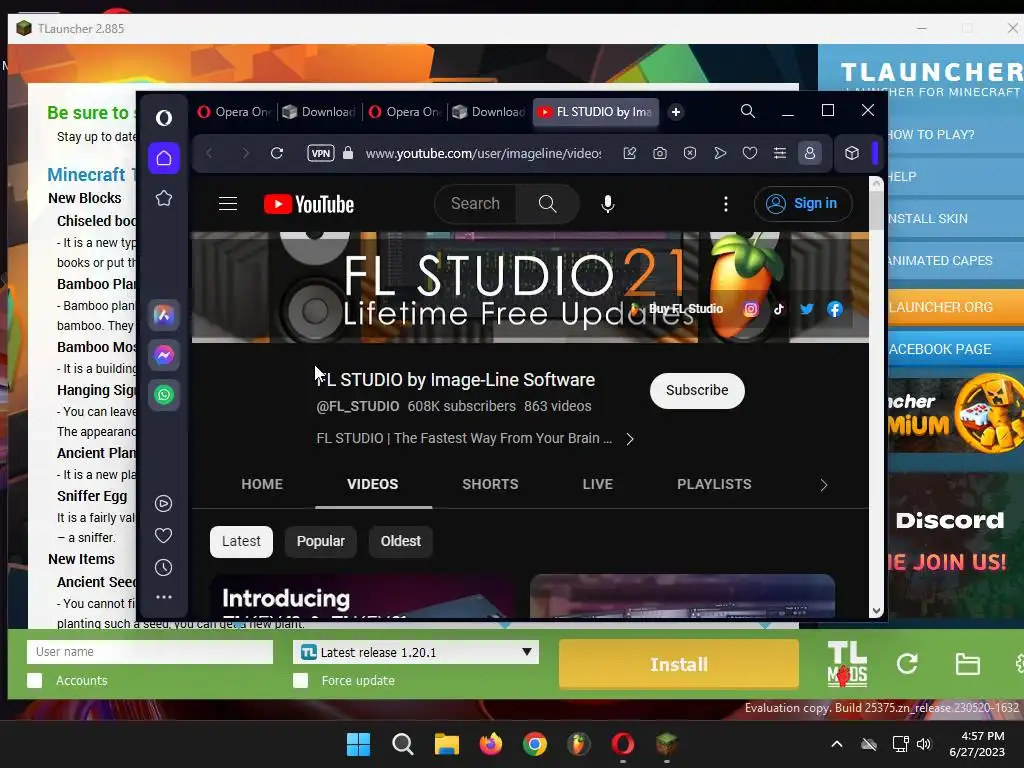Open Opera tab search magnifier
1024x768 pixels.
point(748,112)
